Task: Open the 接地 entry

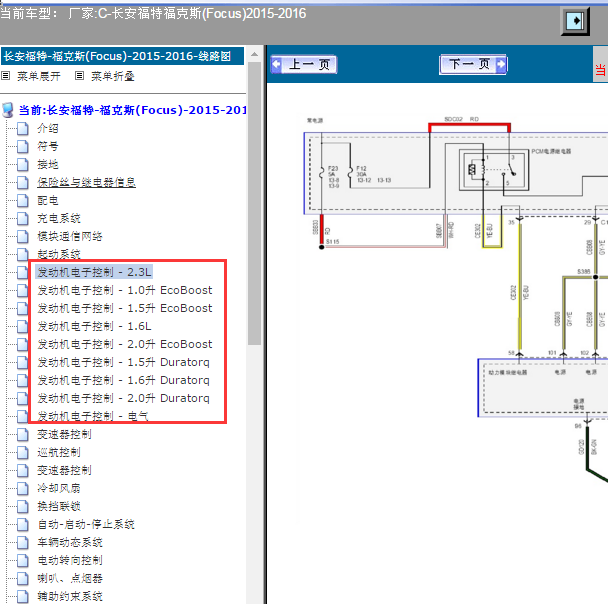Action: click(x=48, y=164)
